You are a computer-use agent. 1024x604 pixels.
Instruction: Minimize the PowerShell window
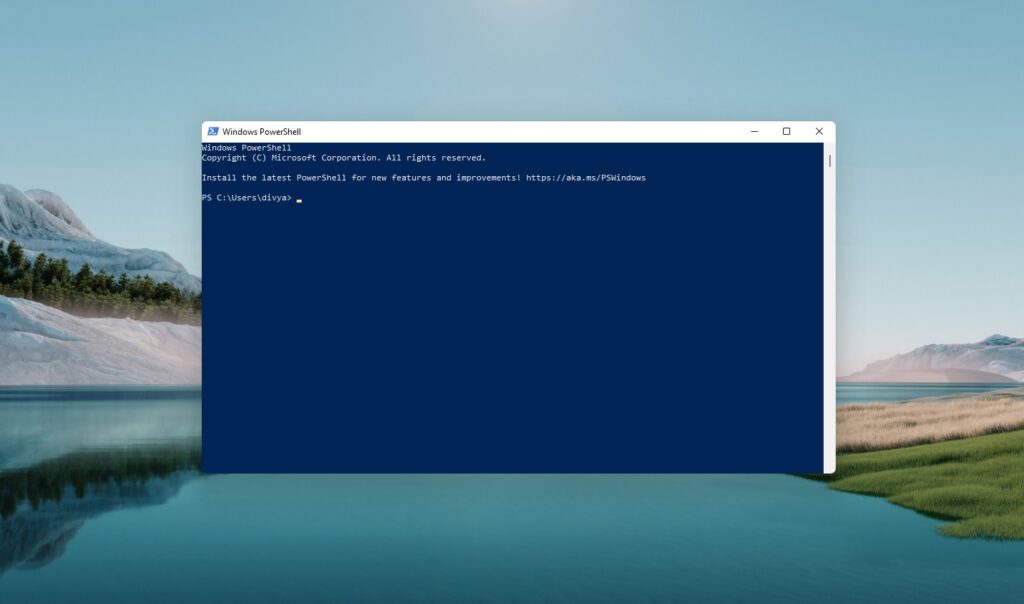tap(752, 131)
